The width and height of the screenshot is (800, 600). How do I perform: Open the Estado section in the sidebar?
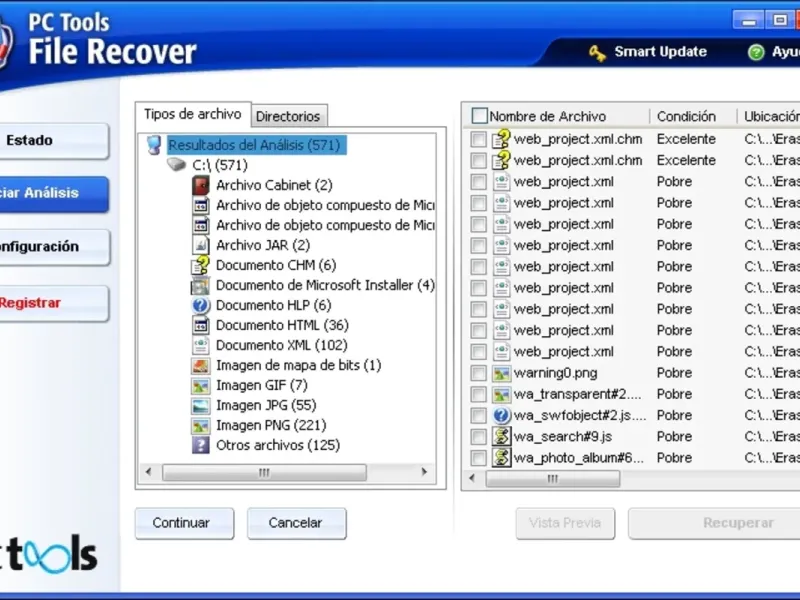click(54, 140)
